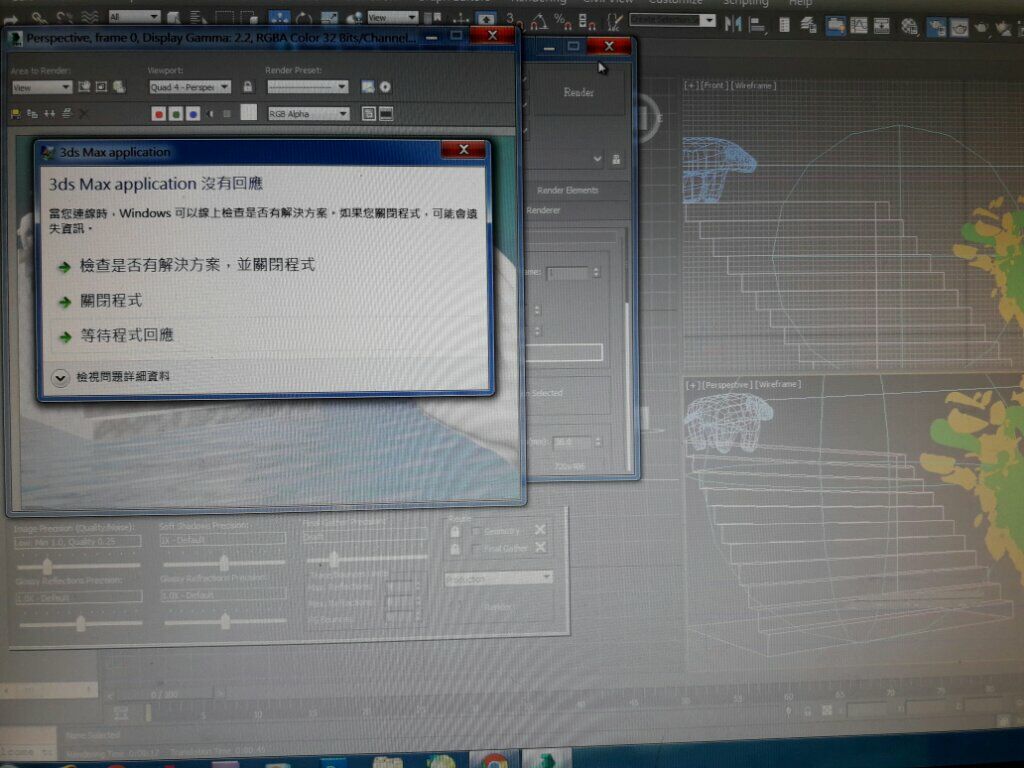Screen dimensions: 1024x768
Task: Adjust the Image Precision quality slider
Action: 46,565
